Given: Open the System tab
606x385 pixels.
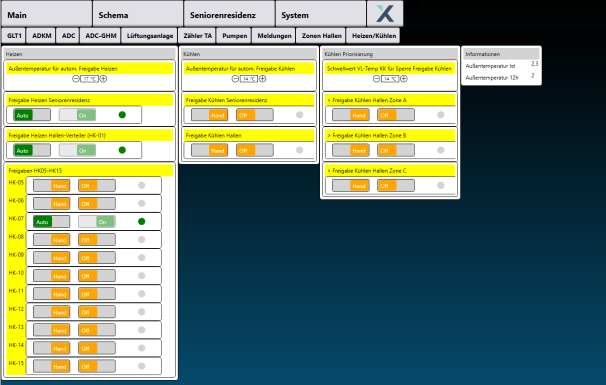Looking at the screenshot, I should (x=321, y=14).
